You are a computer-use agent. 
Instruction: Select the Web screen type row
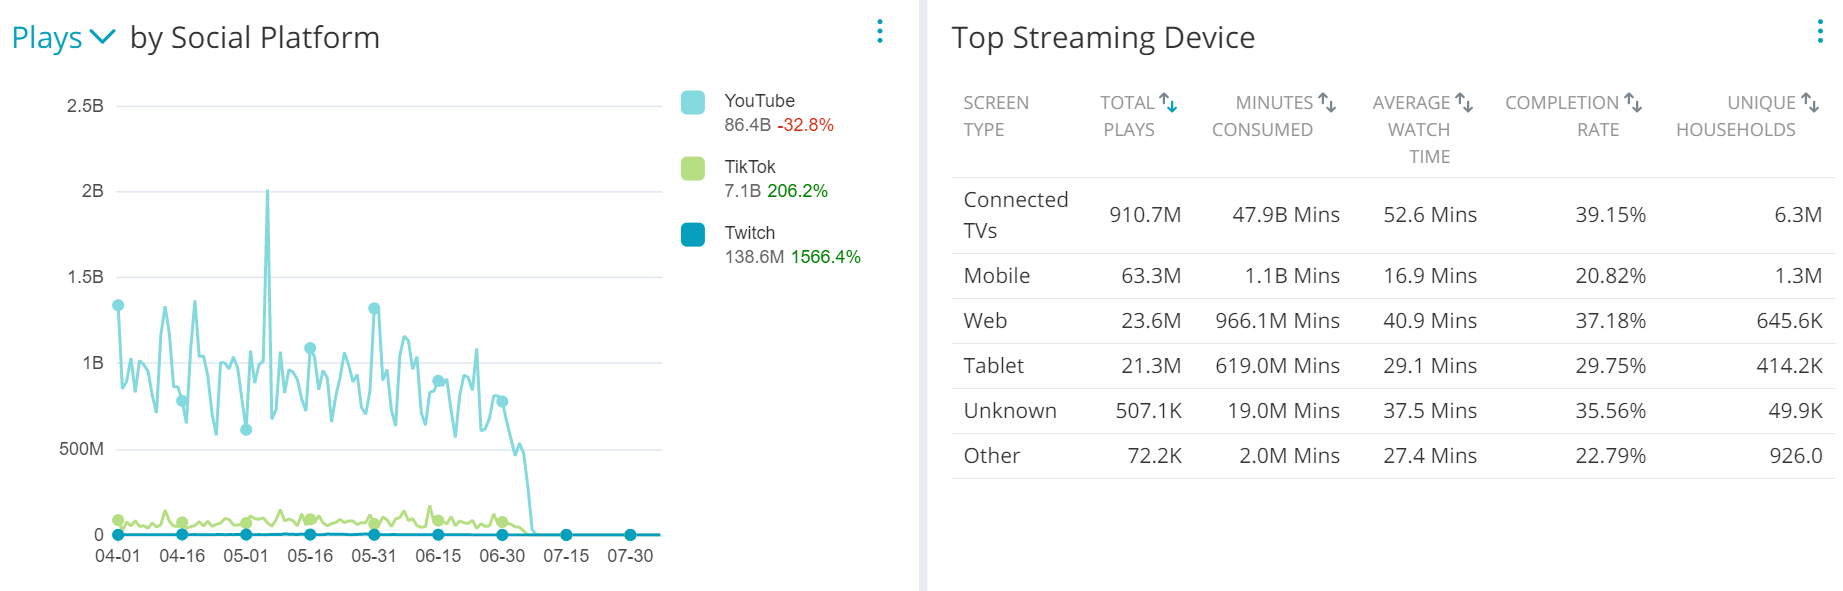pyautogui.click(x=1393, y=321)
